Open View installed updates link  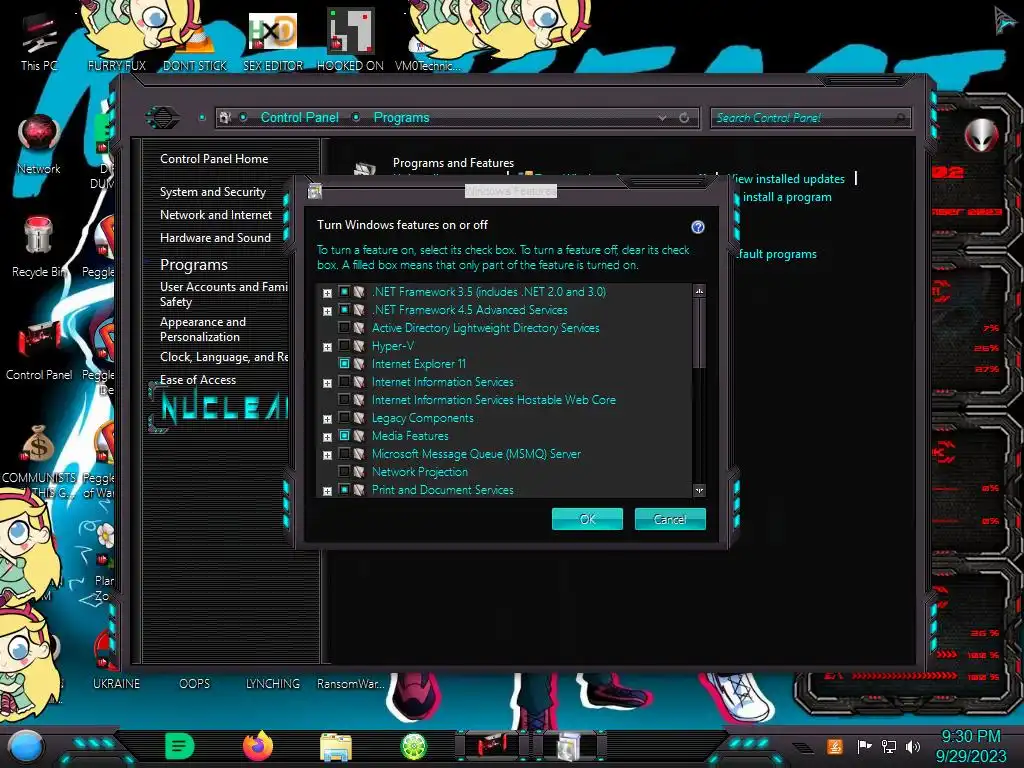[786, 179]
